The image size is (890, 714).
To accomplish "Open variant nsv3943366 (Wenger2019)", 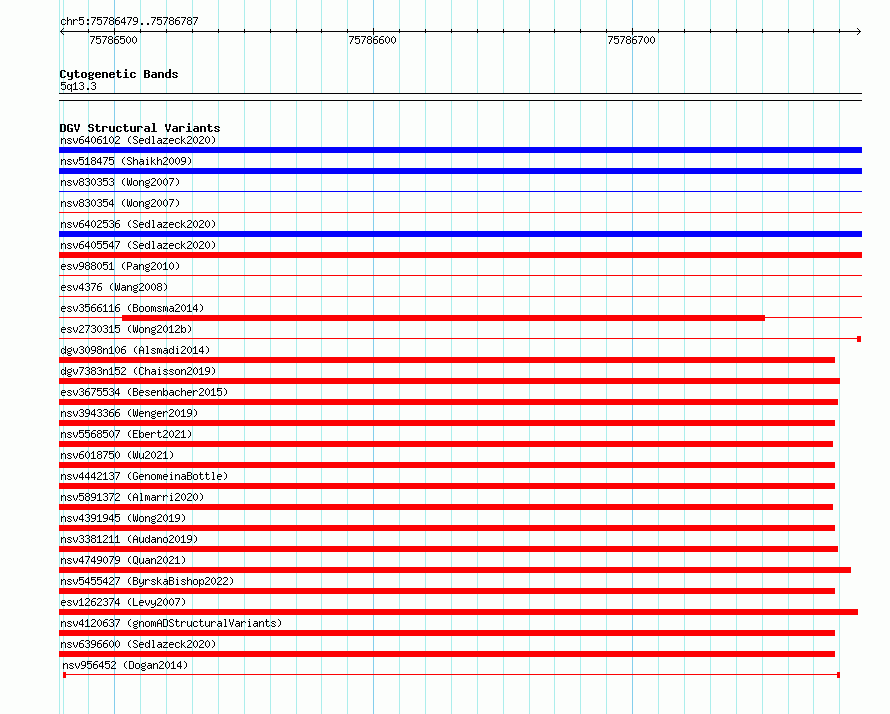I will [x=129, y=413].
